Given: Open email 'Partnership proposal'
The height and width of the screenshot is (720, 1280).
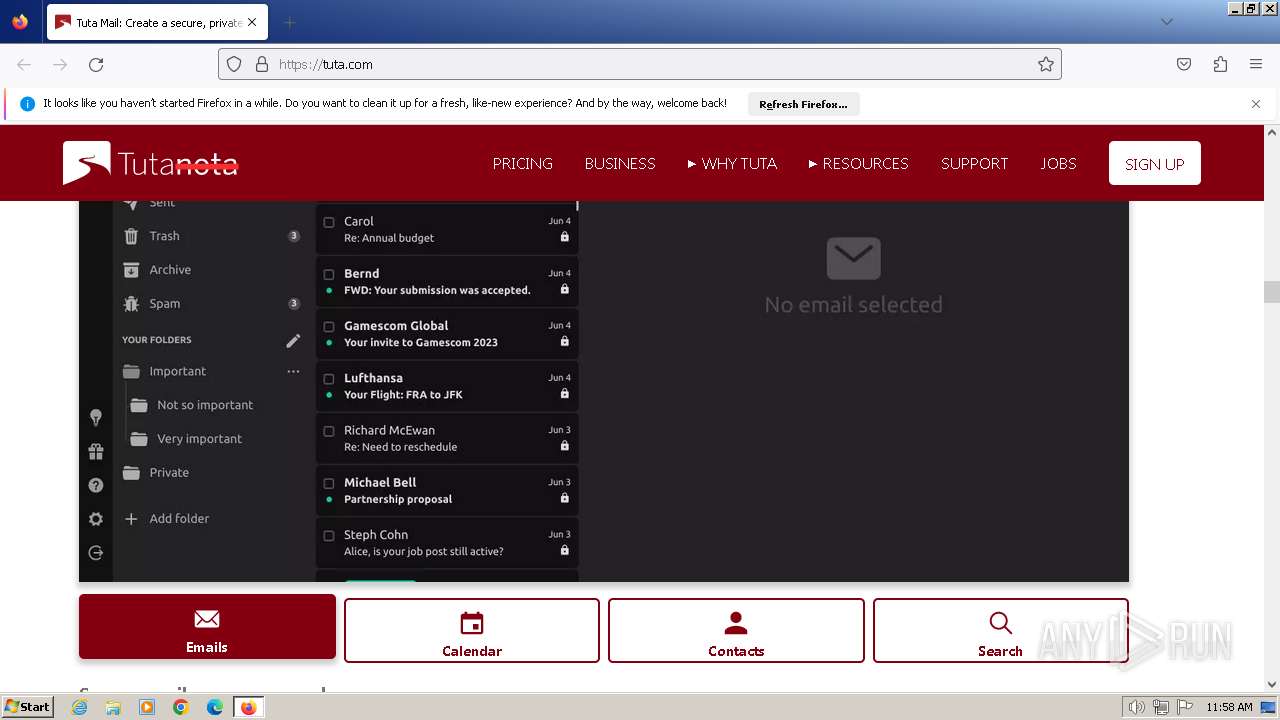Looking at the screenshot, I should click(x=447, y=490).
